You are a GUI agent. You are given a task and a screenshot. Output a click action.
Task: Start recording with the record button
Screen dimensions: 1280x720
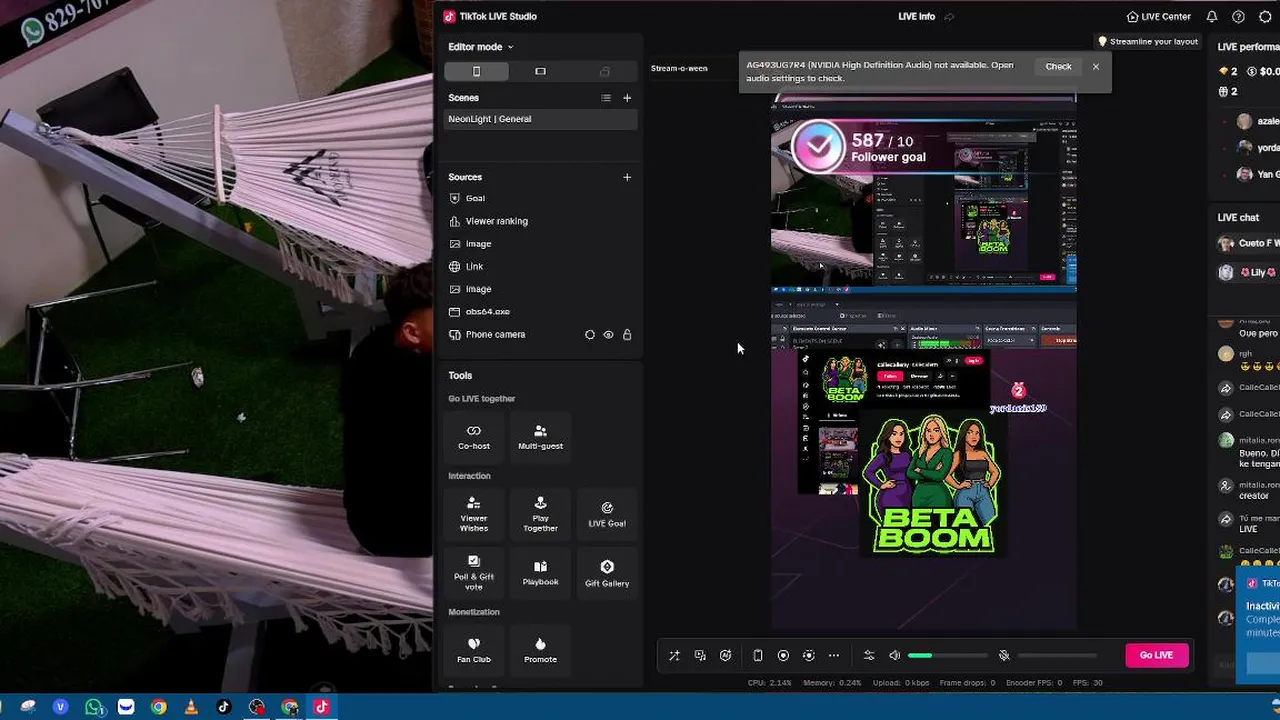click(x=783, y=656)
